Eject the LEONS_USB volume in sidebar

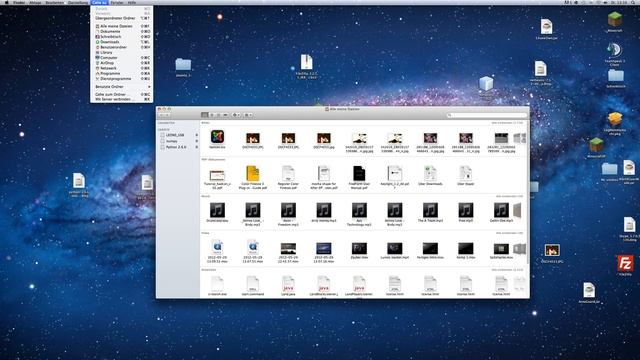(x=196, y=135)
